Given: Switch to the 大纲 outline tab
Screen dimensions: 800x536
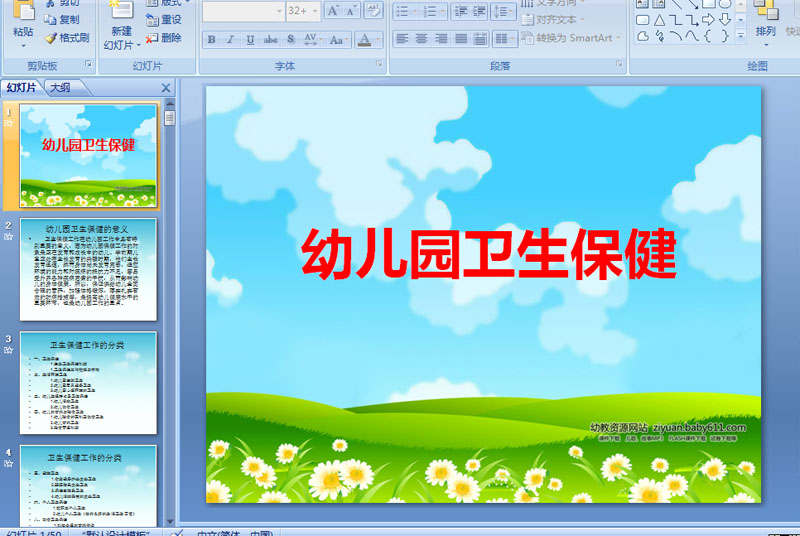Looking at the screenshot, I should tap(61, 87).
